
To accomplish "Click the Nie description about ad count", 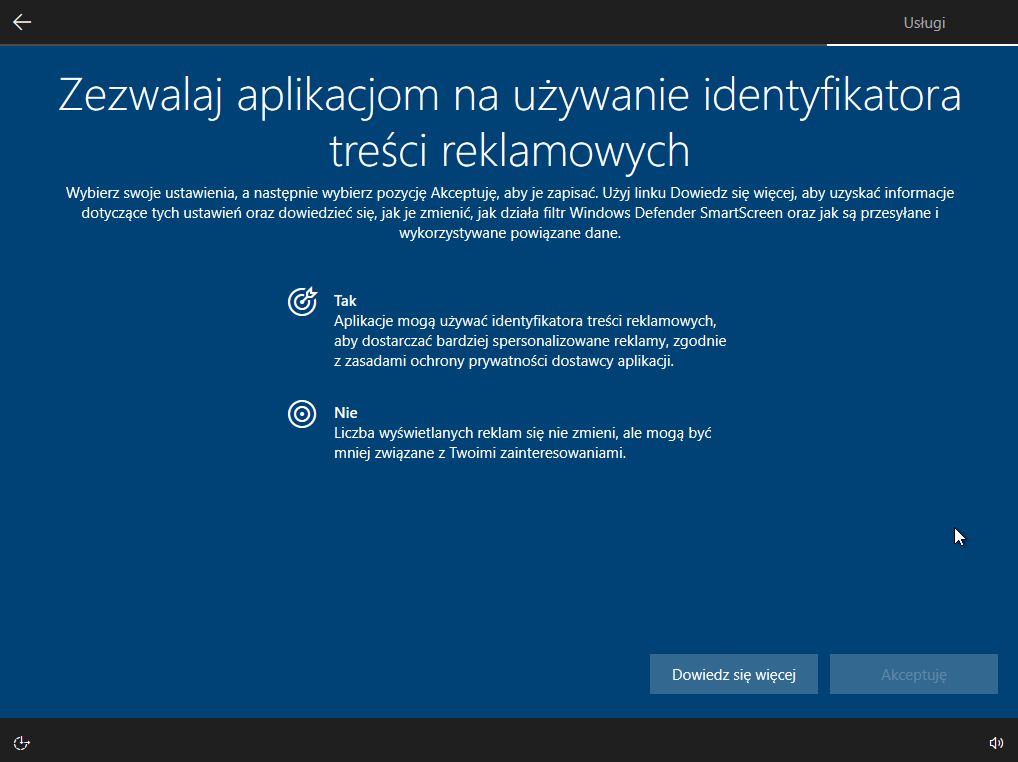I will 523,443.
